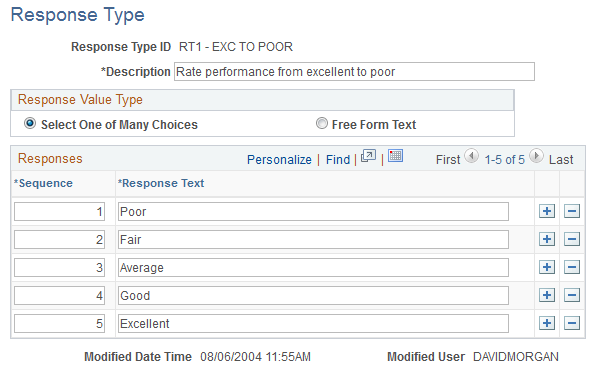
Task: Click sequence field containing 5
Action: click(x=59, y=324)
